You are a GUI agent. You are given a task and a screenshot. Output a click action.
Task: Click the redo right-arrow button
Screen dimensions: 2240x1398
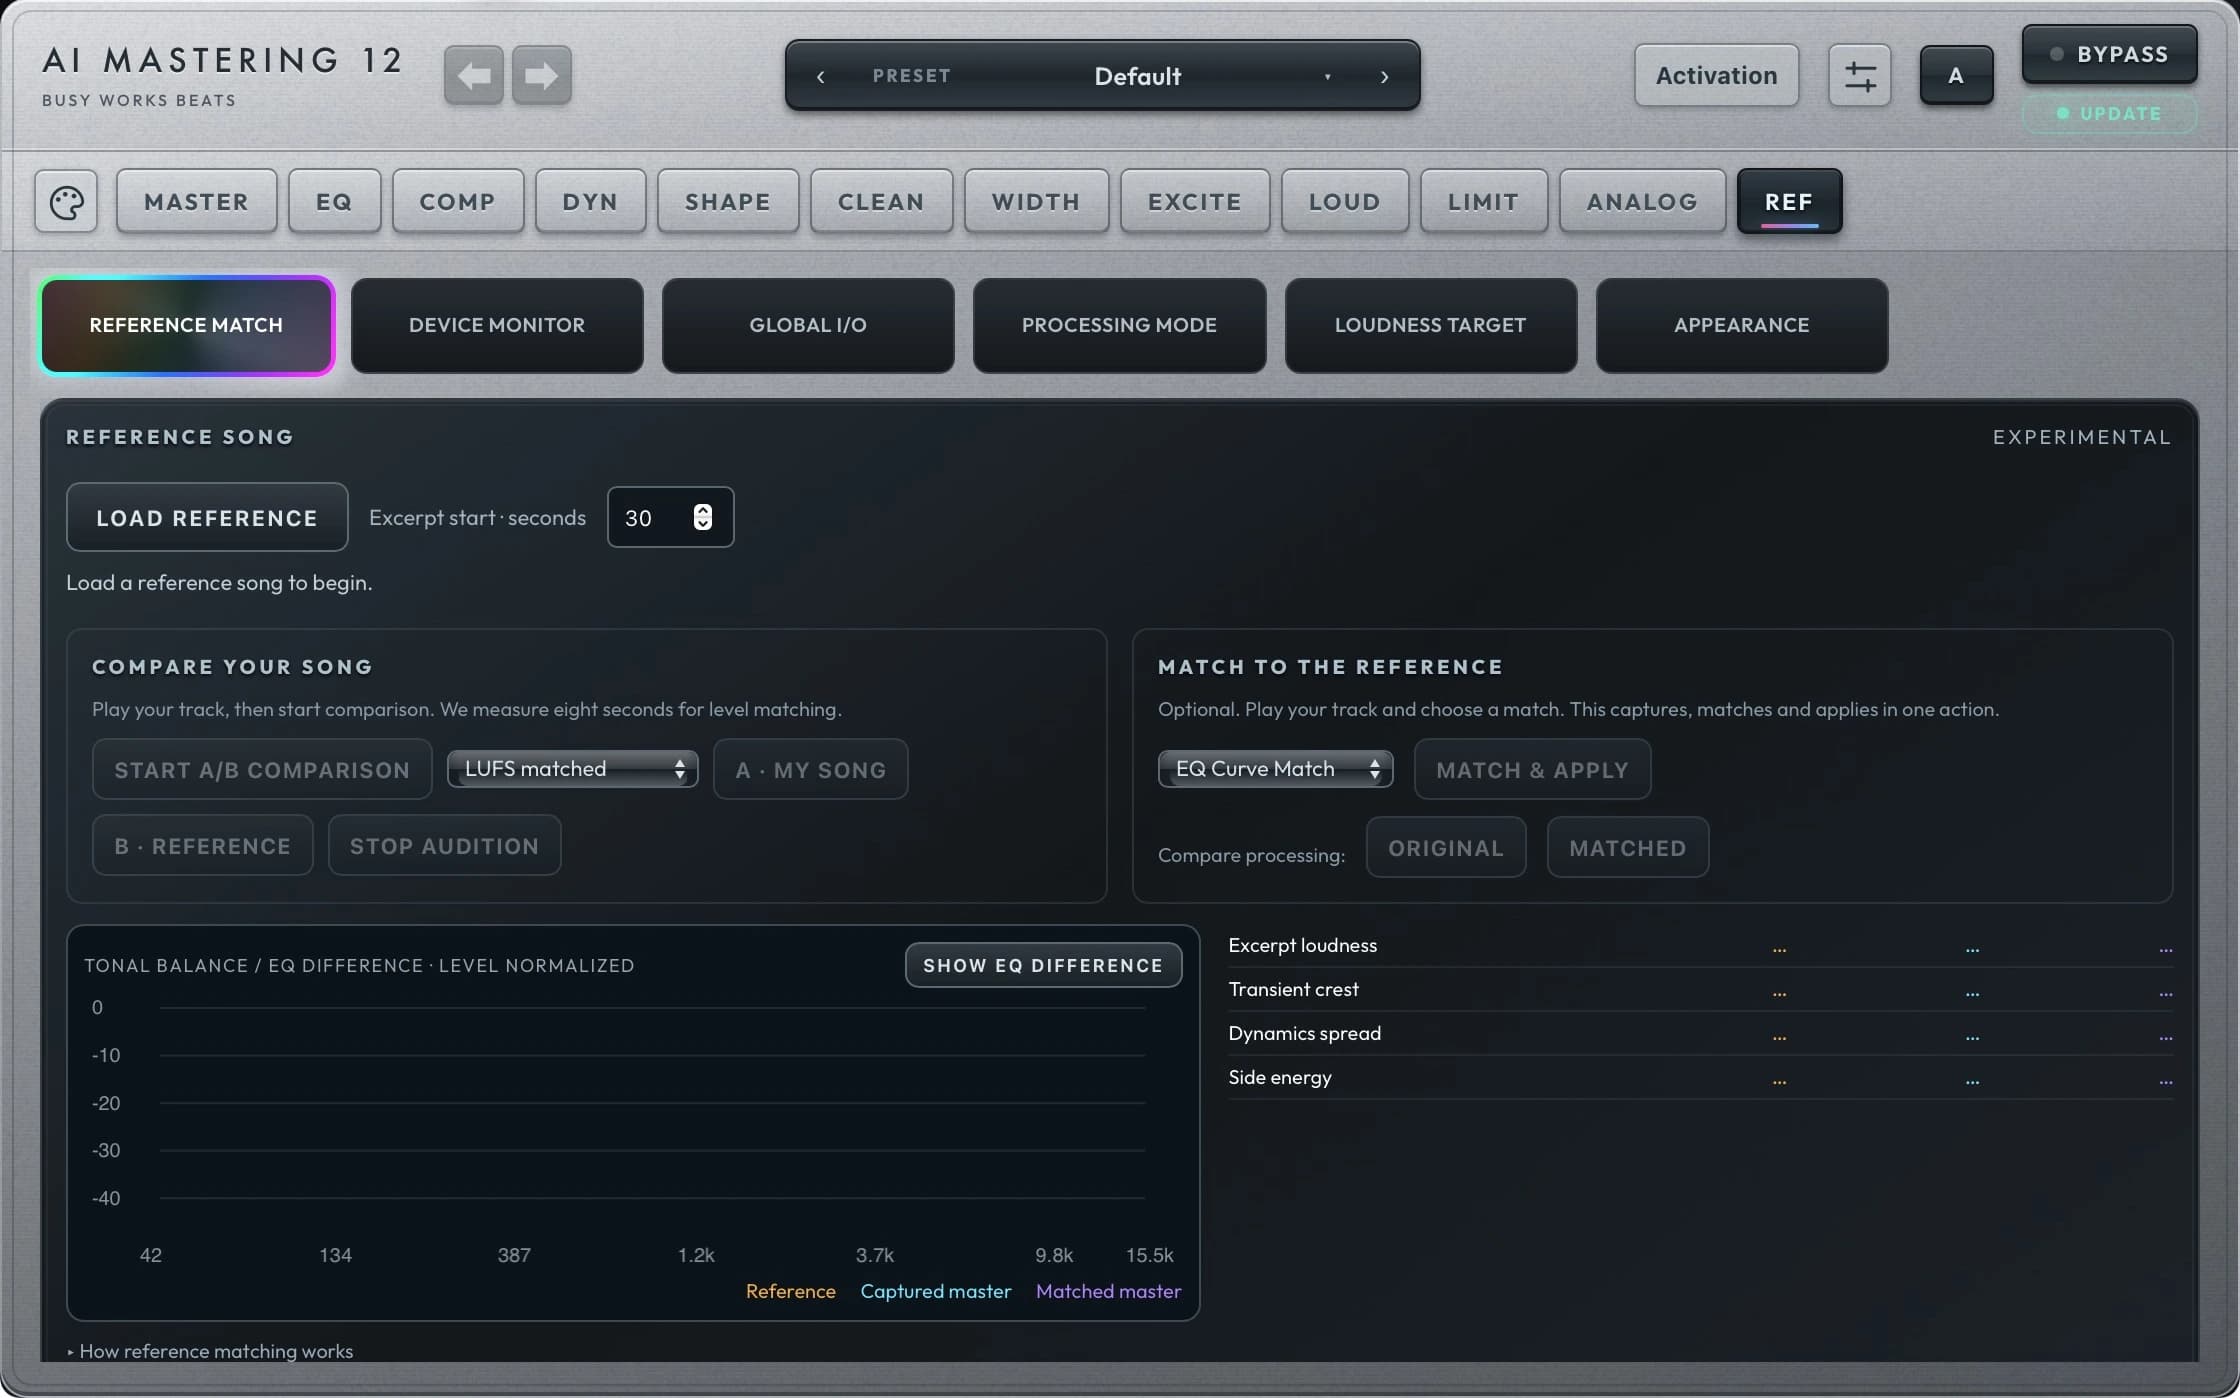click(x=542, y=75)
